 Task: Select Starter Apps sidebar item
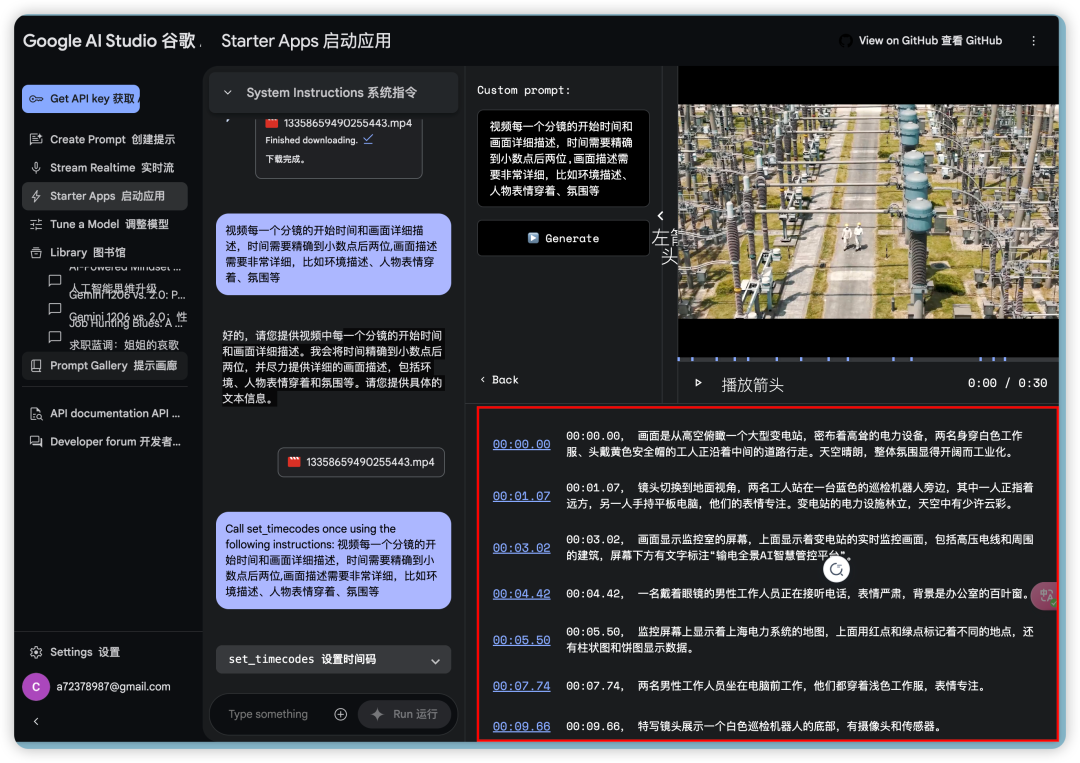point(105,196)
